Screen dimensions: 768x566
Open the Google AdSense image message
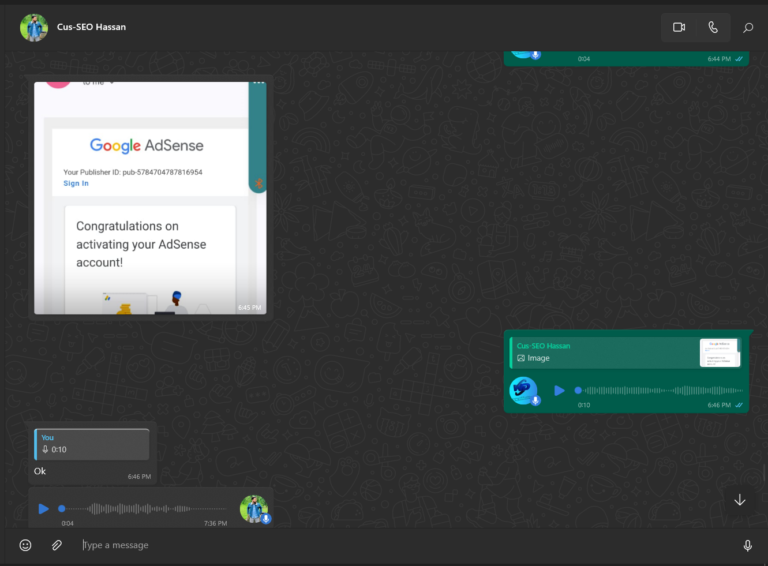point(150,200)
